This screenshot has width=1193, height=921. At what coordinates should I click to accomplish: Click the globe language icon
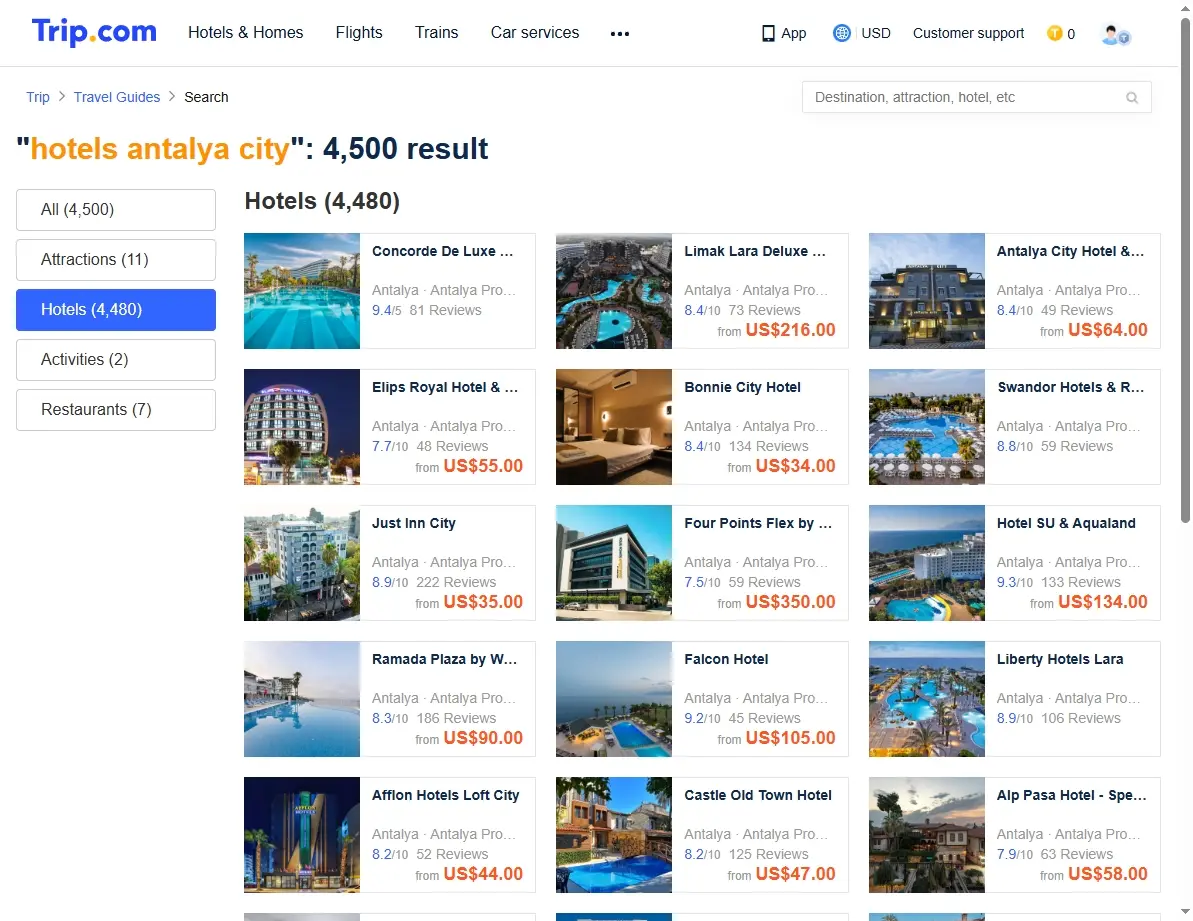pyautogui.click(x=841, y=33)
